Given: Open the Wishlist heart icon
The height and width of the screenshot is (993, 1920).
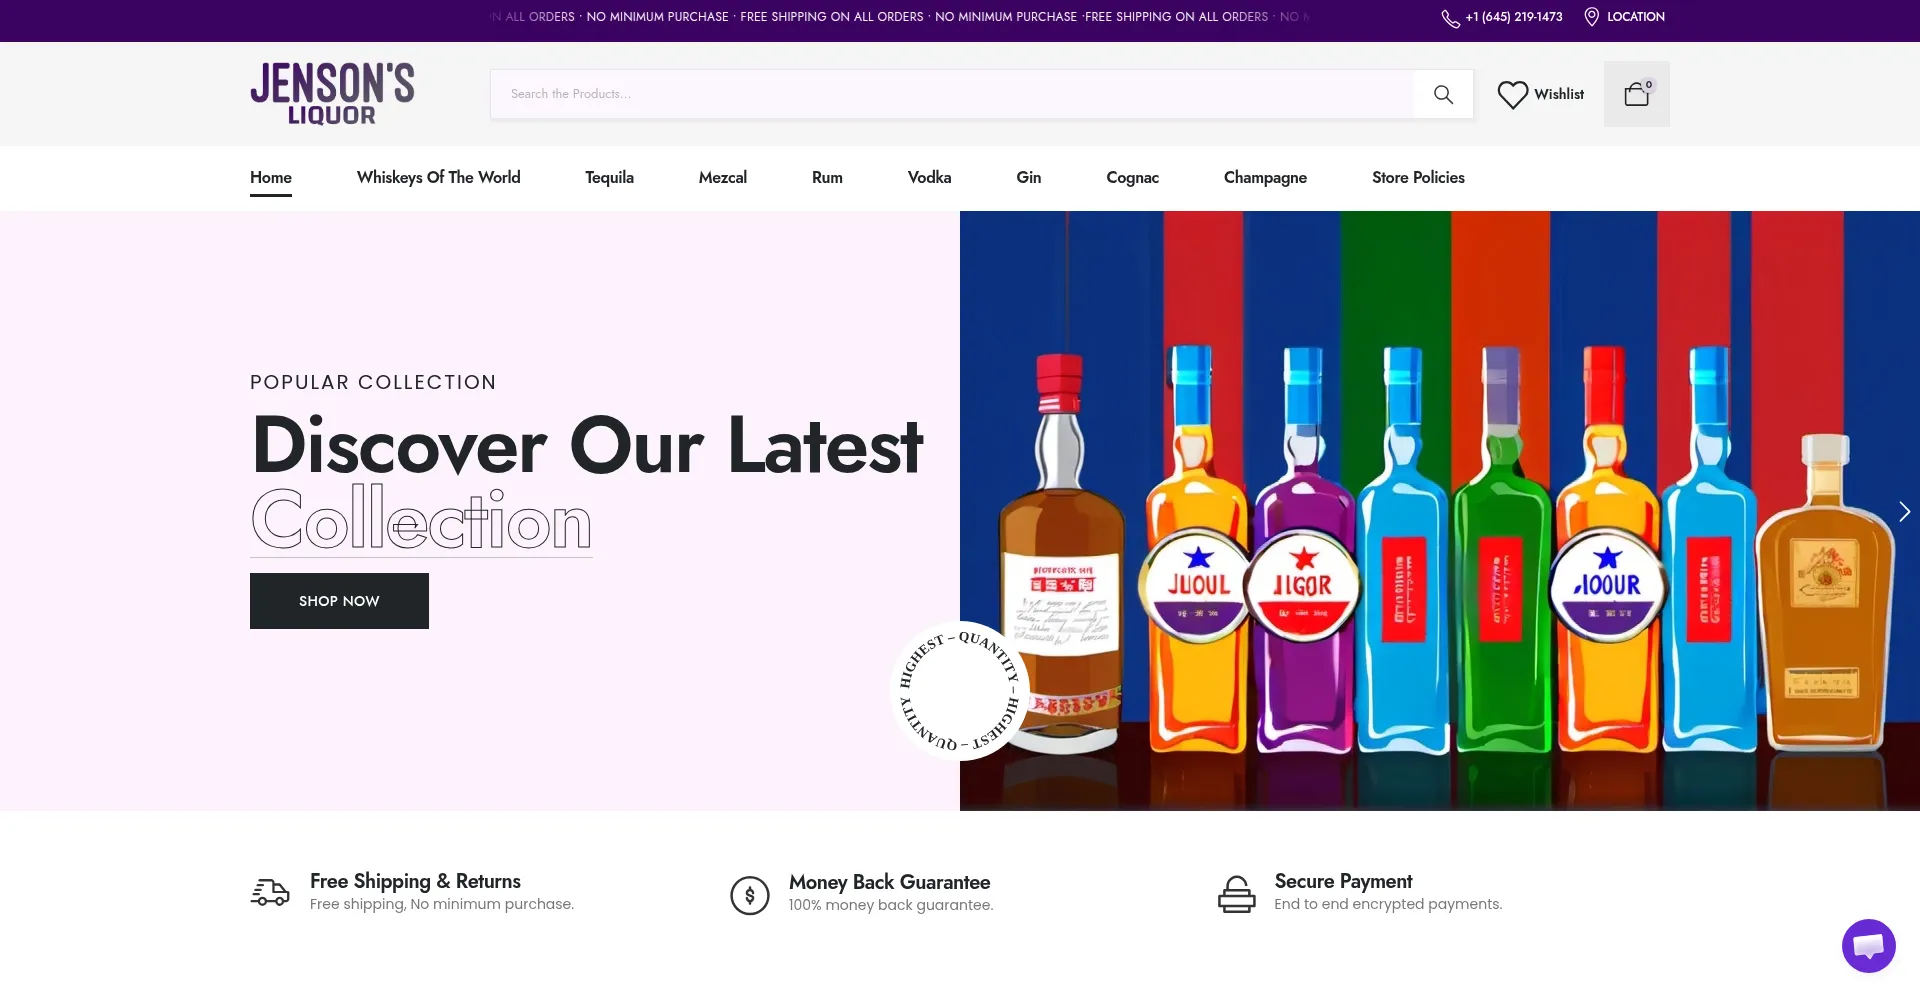Looking at the screenshot, I should 1513,94.
